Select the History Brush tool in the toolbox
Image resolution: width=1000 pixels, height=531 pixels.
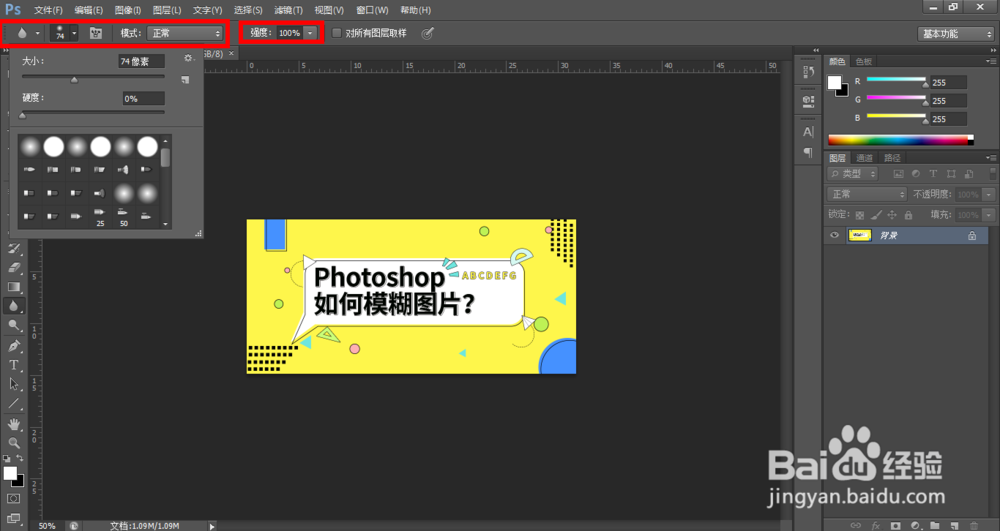(14, 249)
